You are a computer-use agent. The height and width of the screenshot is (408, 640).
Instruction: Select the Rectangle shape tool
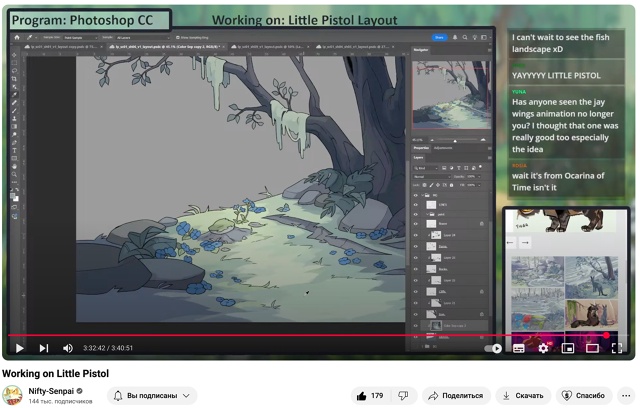(15, 158)
